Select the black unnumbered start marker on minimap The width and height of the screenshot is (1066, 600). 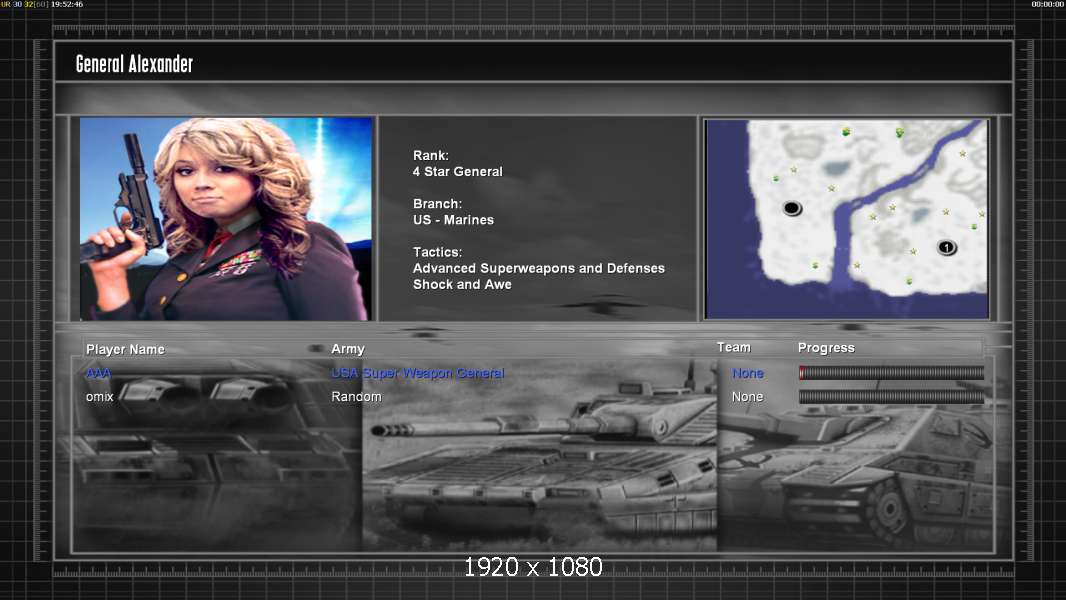coord(792,208)
